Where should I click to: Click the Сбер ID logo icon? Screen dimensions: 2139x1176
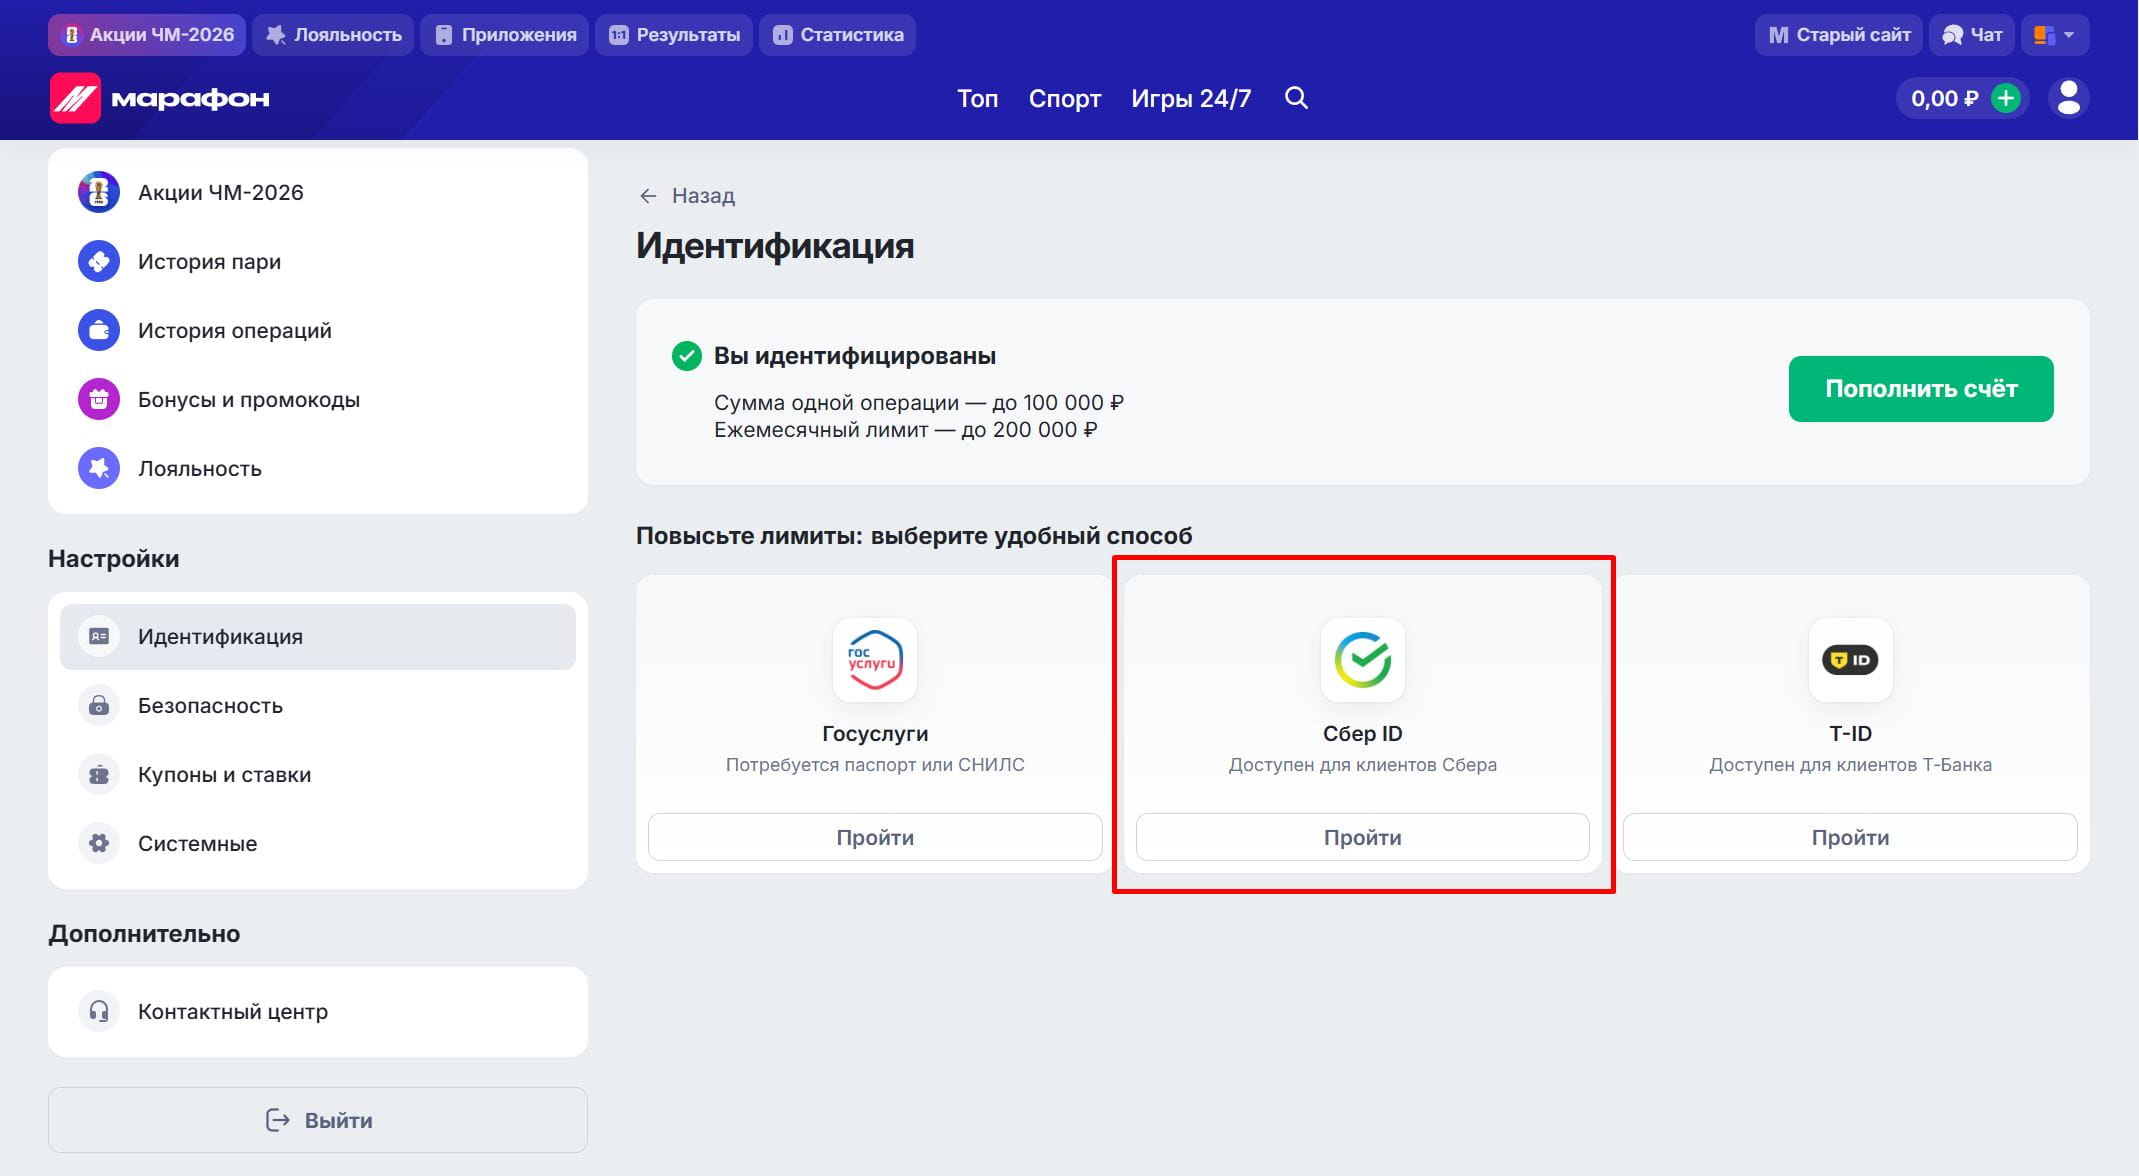tap(1363, 660)
